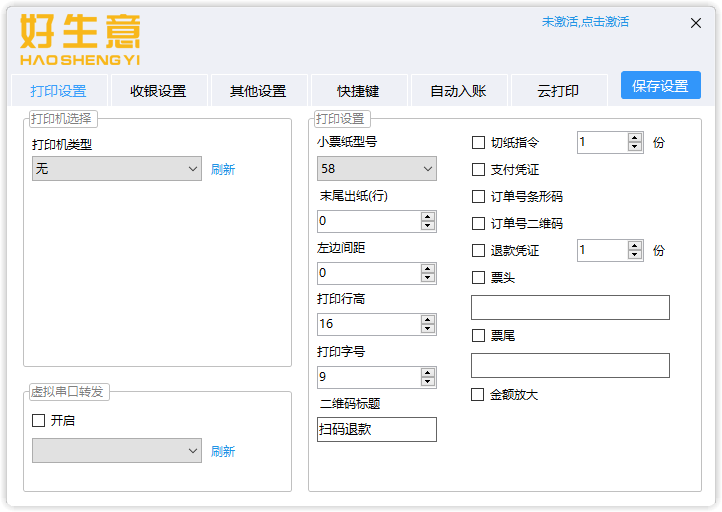Expand the 小票纸型号 dropdown
Image resolution: width=722 pixels, height=512 pixels.
[x=376, y=169]
